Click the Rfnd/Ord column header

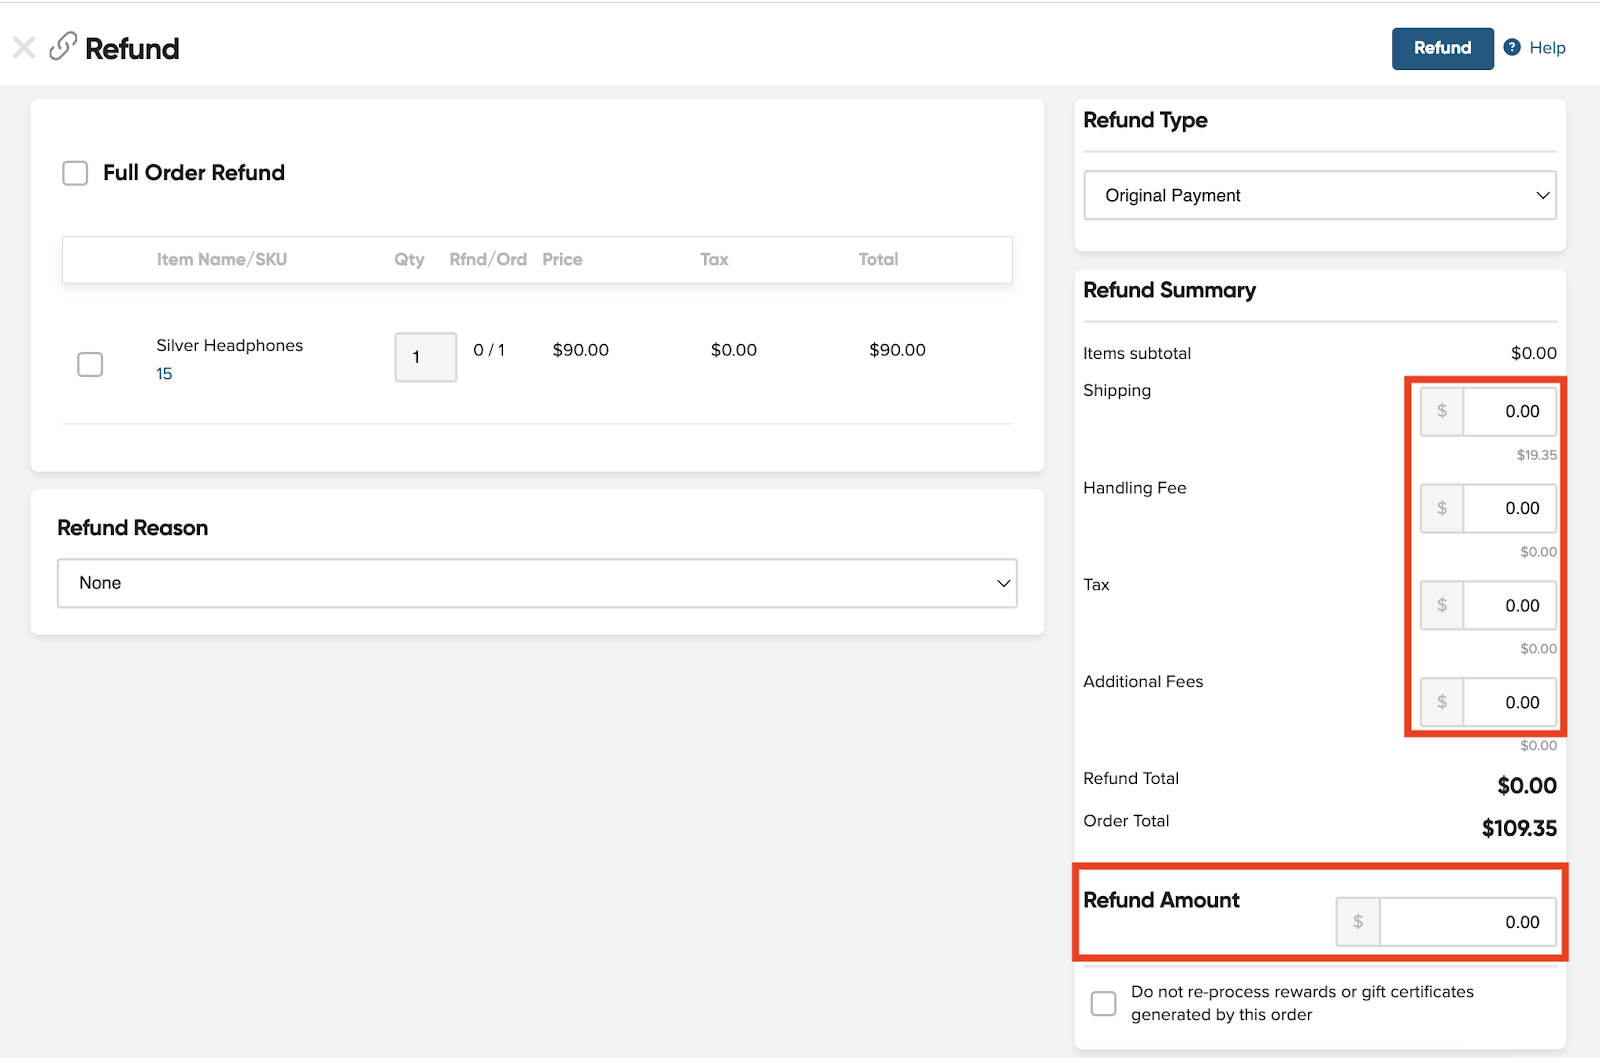tap(488, 259)
